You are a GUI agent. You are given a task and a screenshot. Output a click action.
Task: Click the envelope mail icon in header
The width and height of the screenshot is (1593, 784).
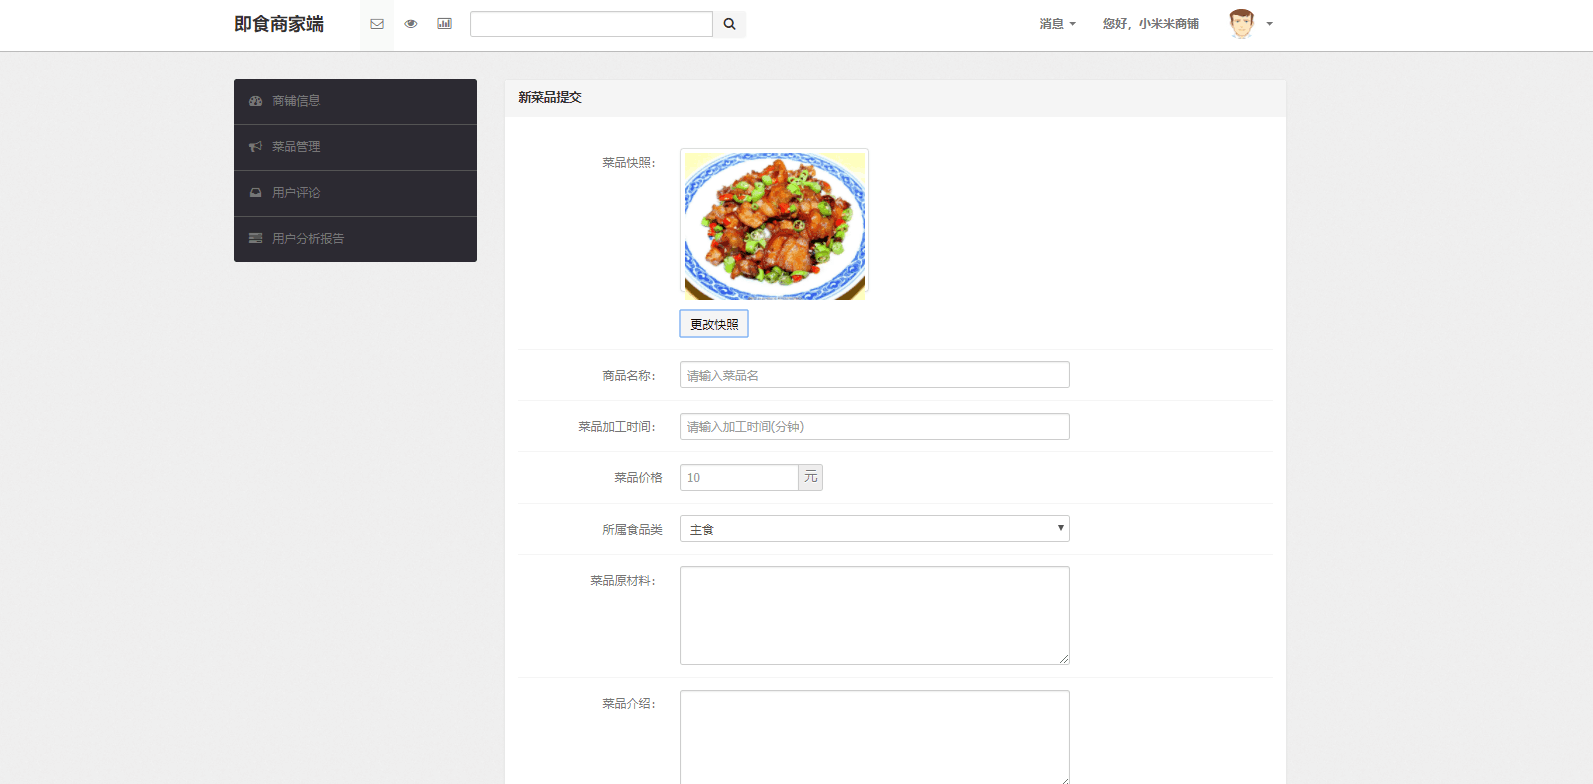point(377,24)
